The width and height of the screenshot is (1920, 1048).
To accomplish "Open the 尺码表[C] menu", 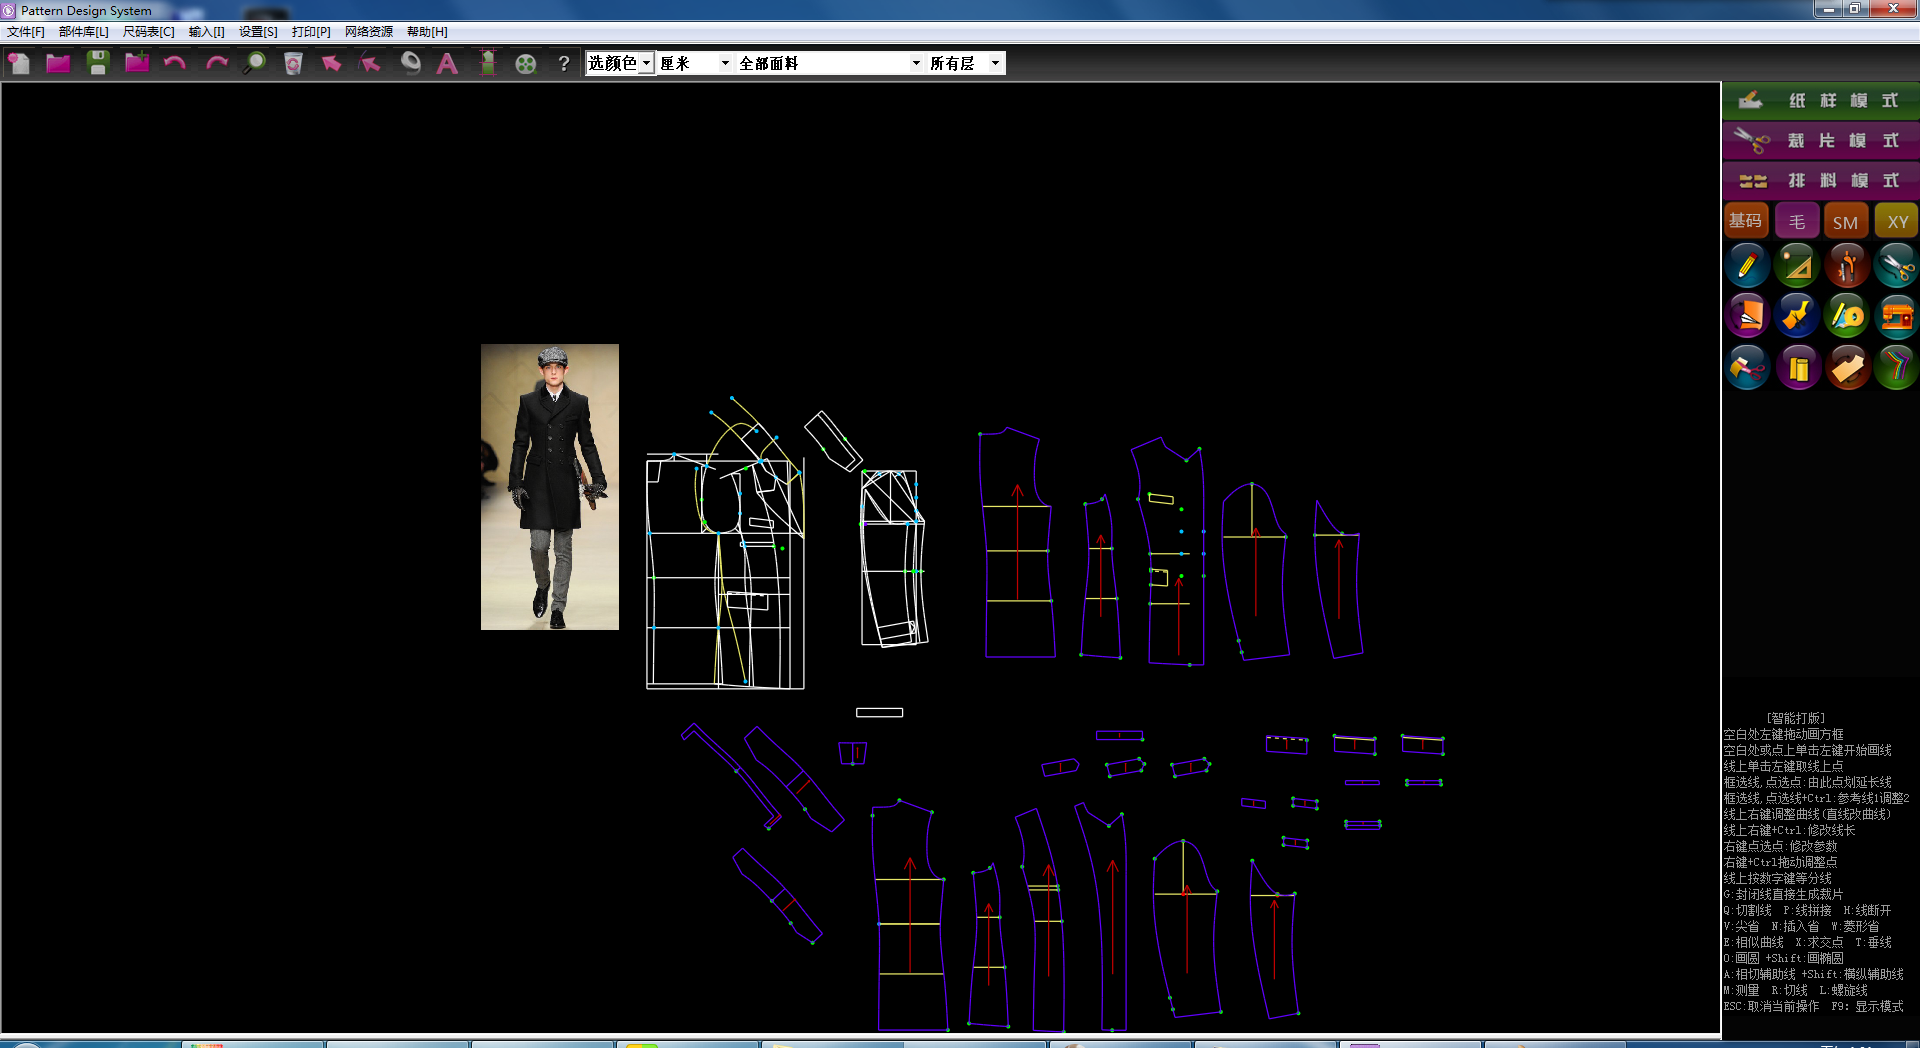I will pyautogui.click(x=148, y=32).
